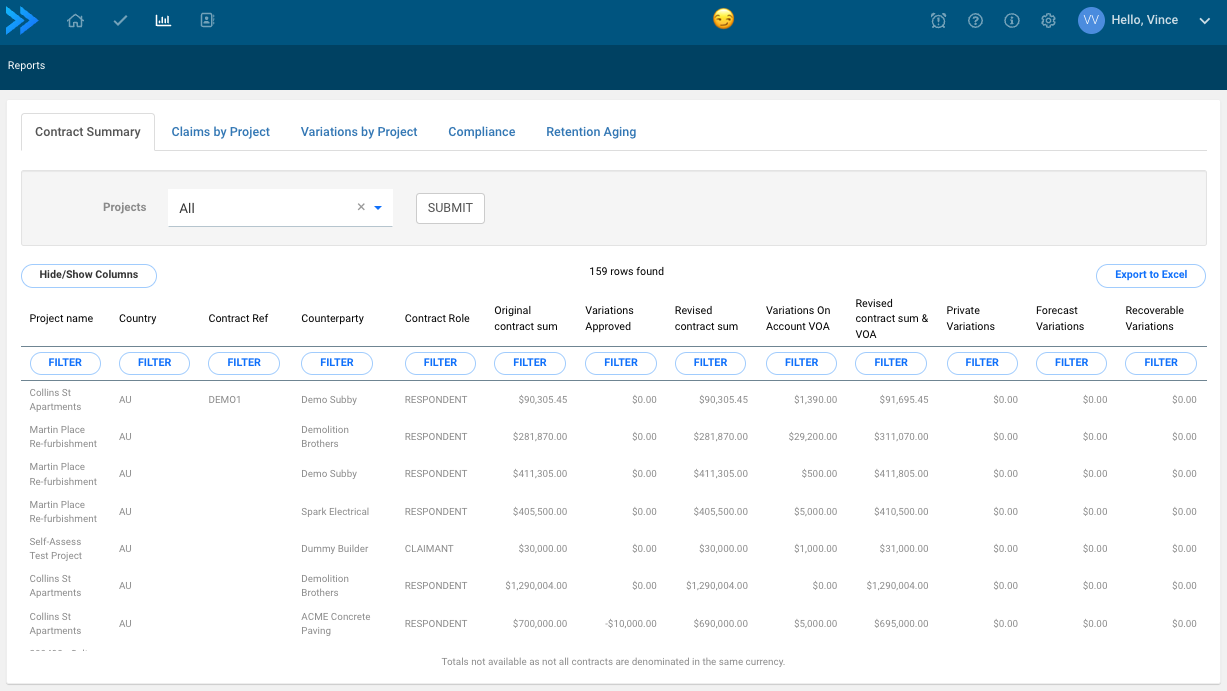The image size is (1227, 691).
Task: Click the info circle icon
Action: click(x=1011, y=20)
